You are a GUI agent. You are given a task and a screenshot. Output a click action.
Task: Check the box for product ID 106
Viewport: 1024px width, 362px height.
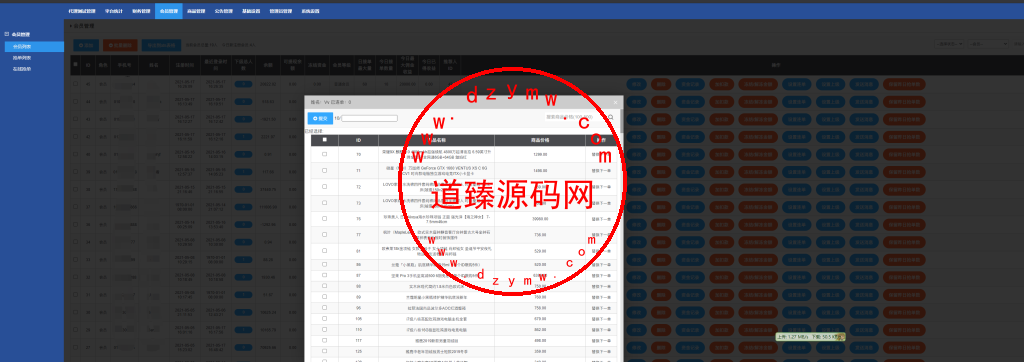click(325, 318)
